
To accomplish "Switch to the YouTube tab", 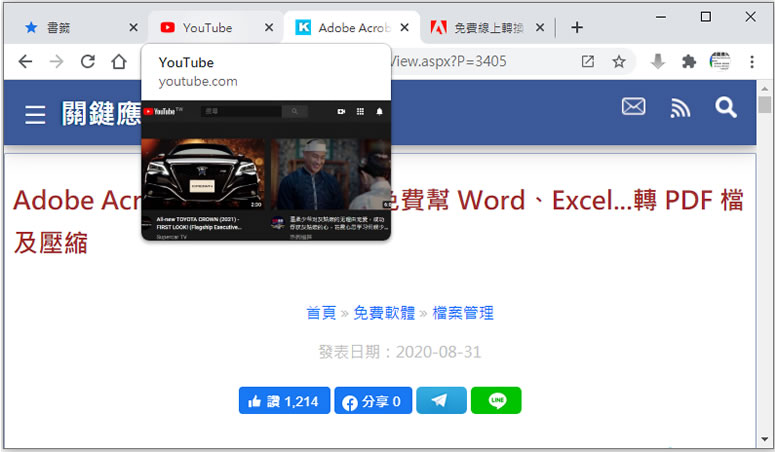I will tap(207, 28).
